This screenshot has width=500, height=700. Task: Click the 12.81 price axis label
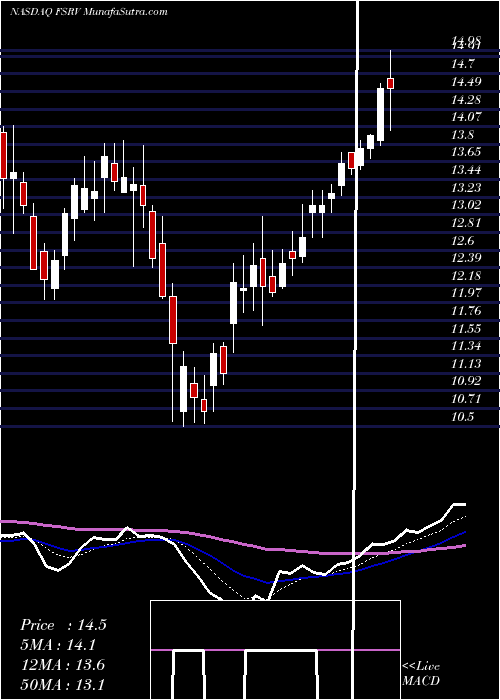(466, 223)
